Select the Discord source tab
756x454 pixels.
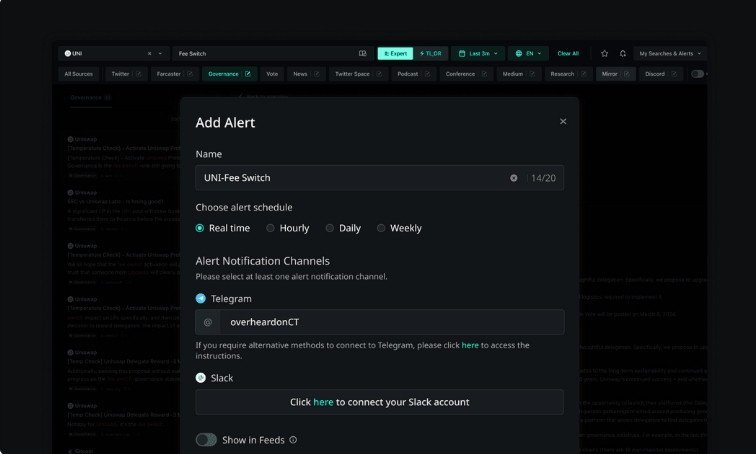tap(655, 74)
